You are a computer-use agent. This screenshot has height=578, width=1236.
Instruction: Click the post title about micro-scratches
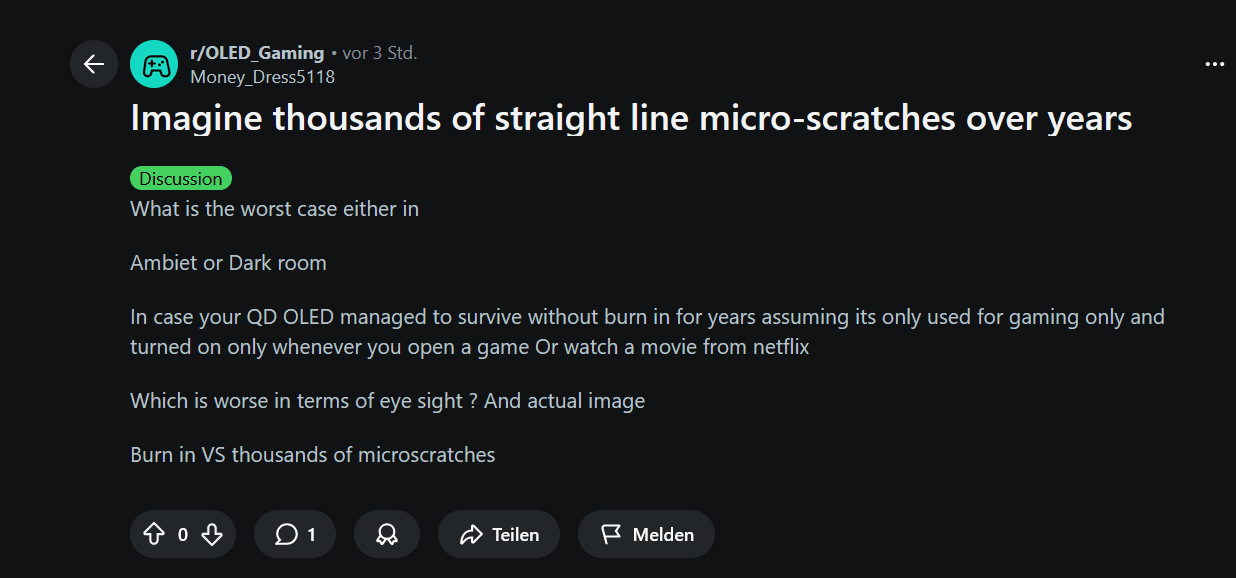[631, 118]
